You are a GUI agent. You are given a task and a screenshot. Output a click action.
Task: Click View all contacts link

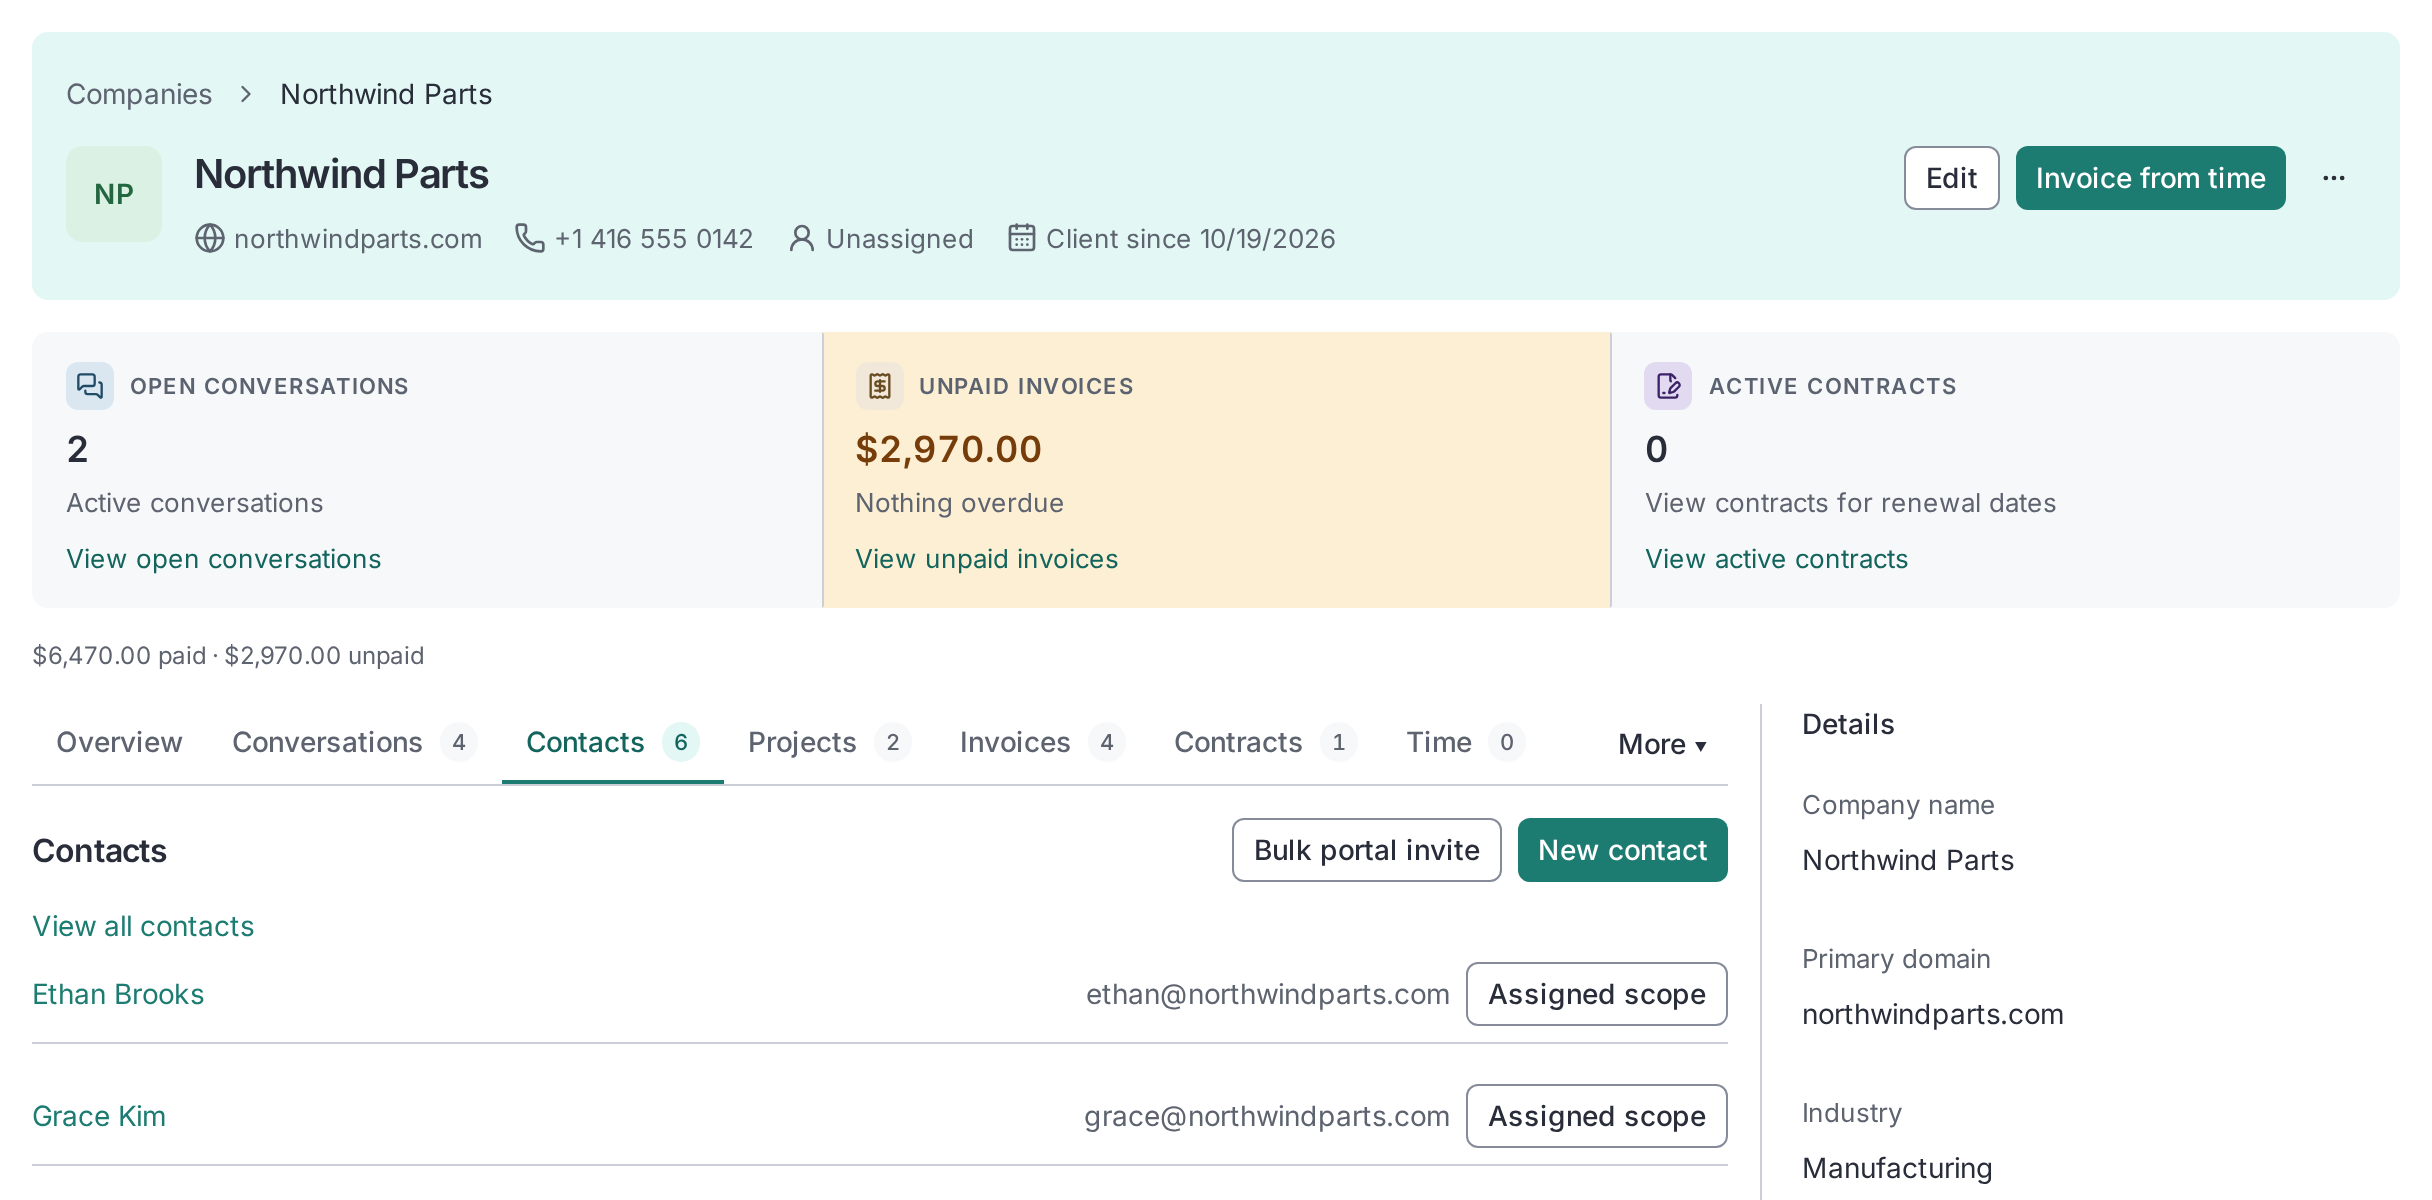(143, 926)
